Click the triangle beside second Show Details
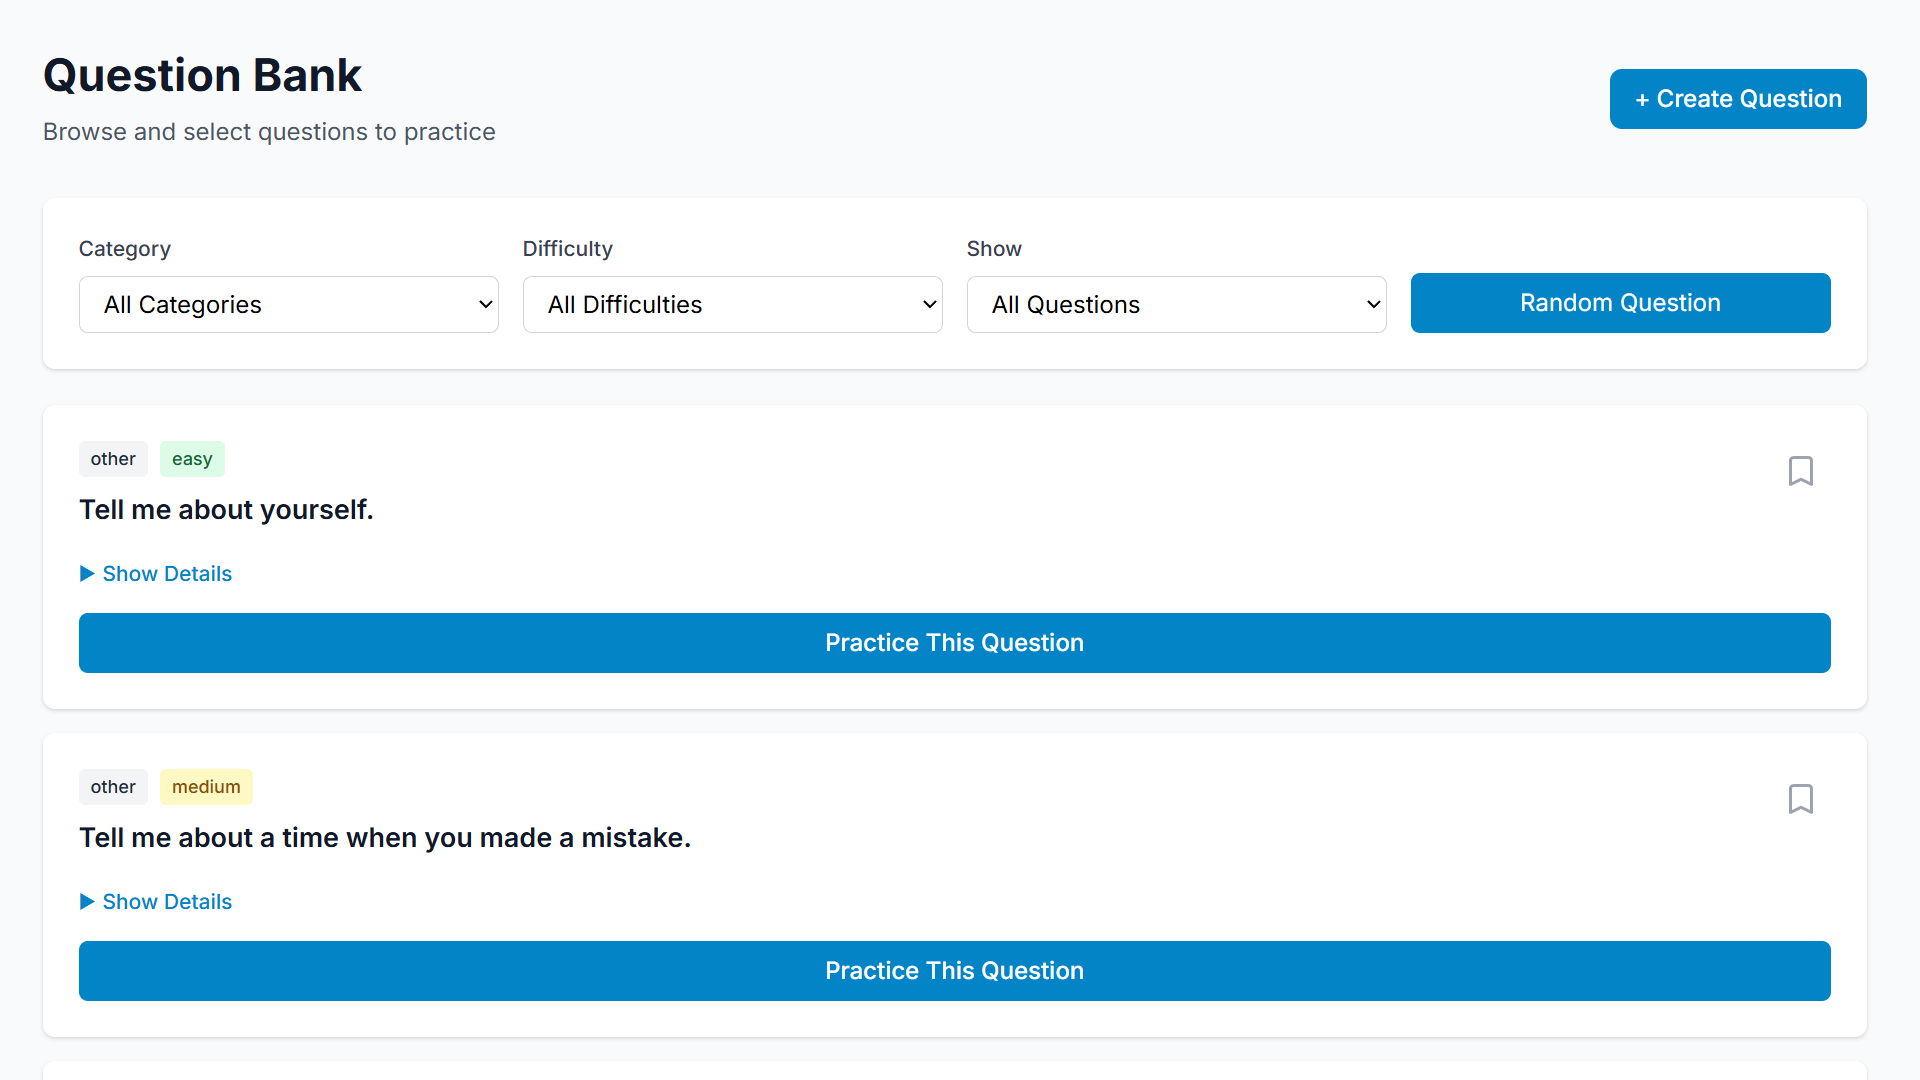The width and height of the screenshot is (1920, 1080). click(x=87, y=901)
